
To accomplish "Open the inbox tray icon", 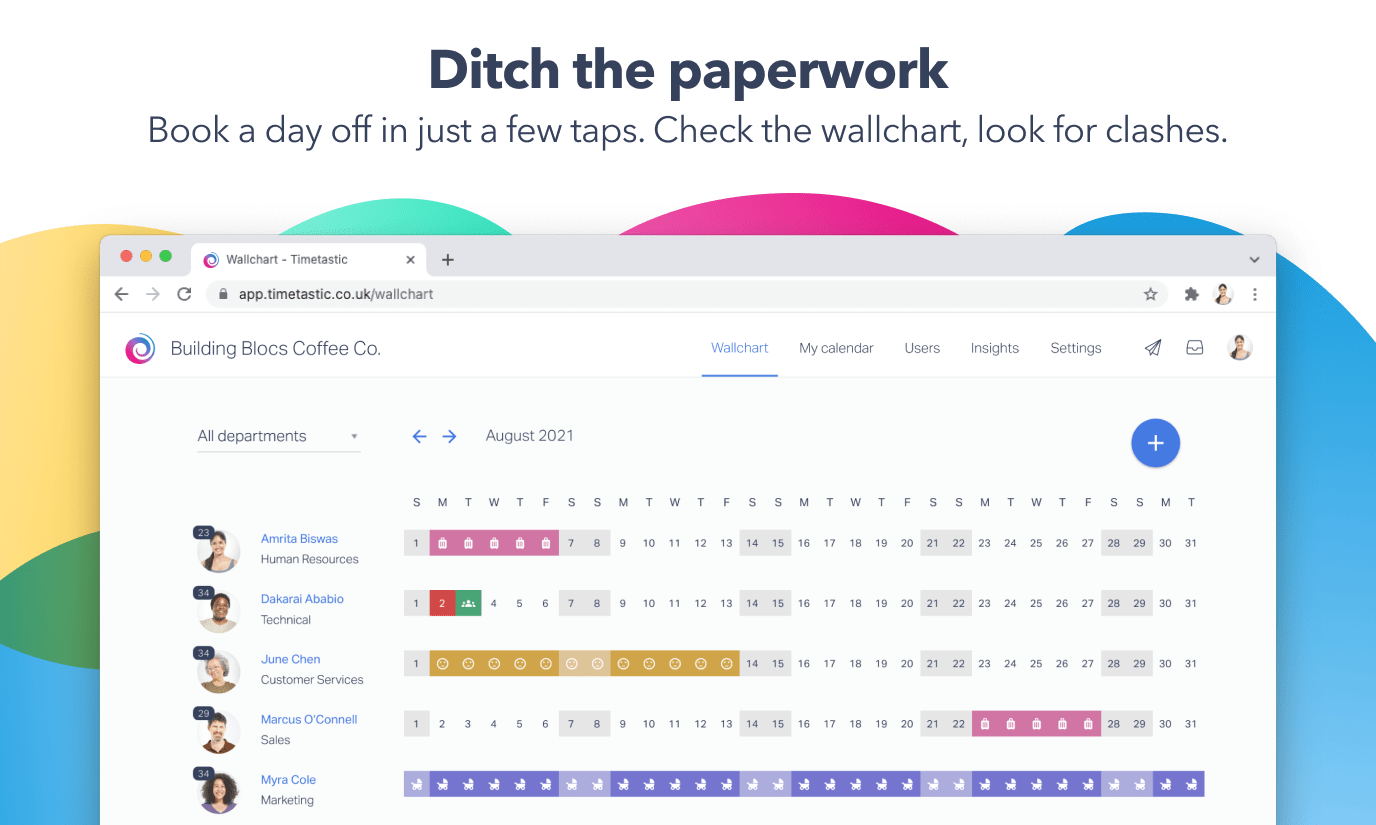I will pyautogui.click(x=1195, y=348).
